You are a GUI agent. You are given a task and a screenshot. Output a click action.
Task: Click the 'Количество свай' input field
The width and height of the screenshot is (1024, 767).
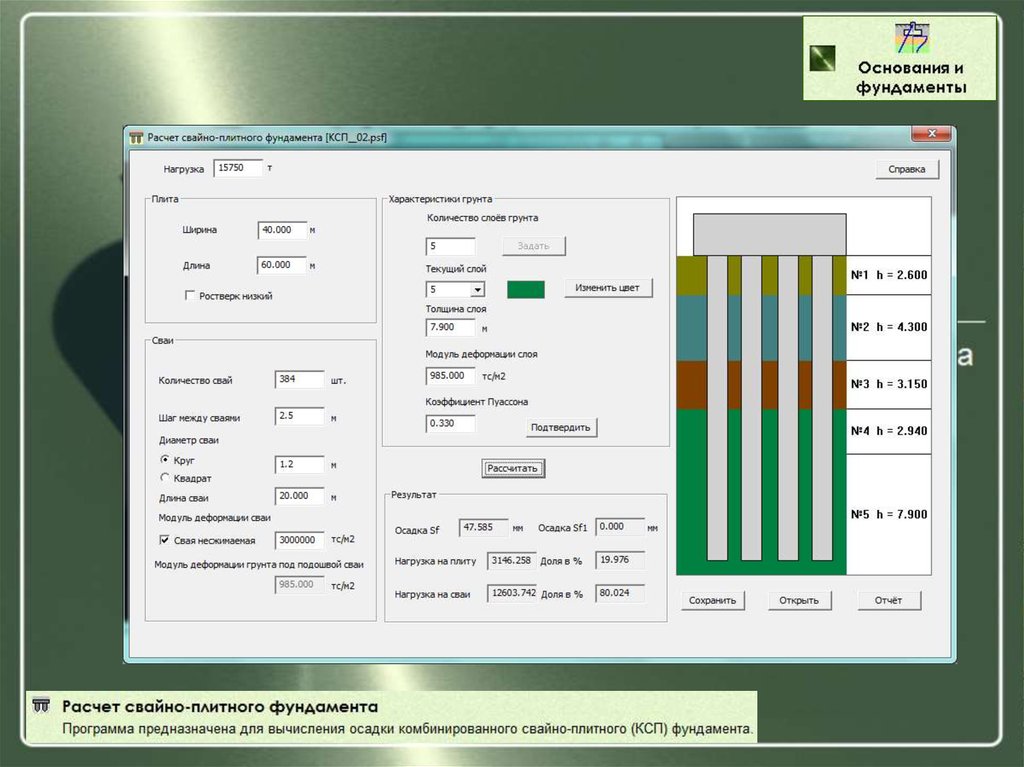[x=299, y=380]
